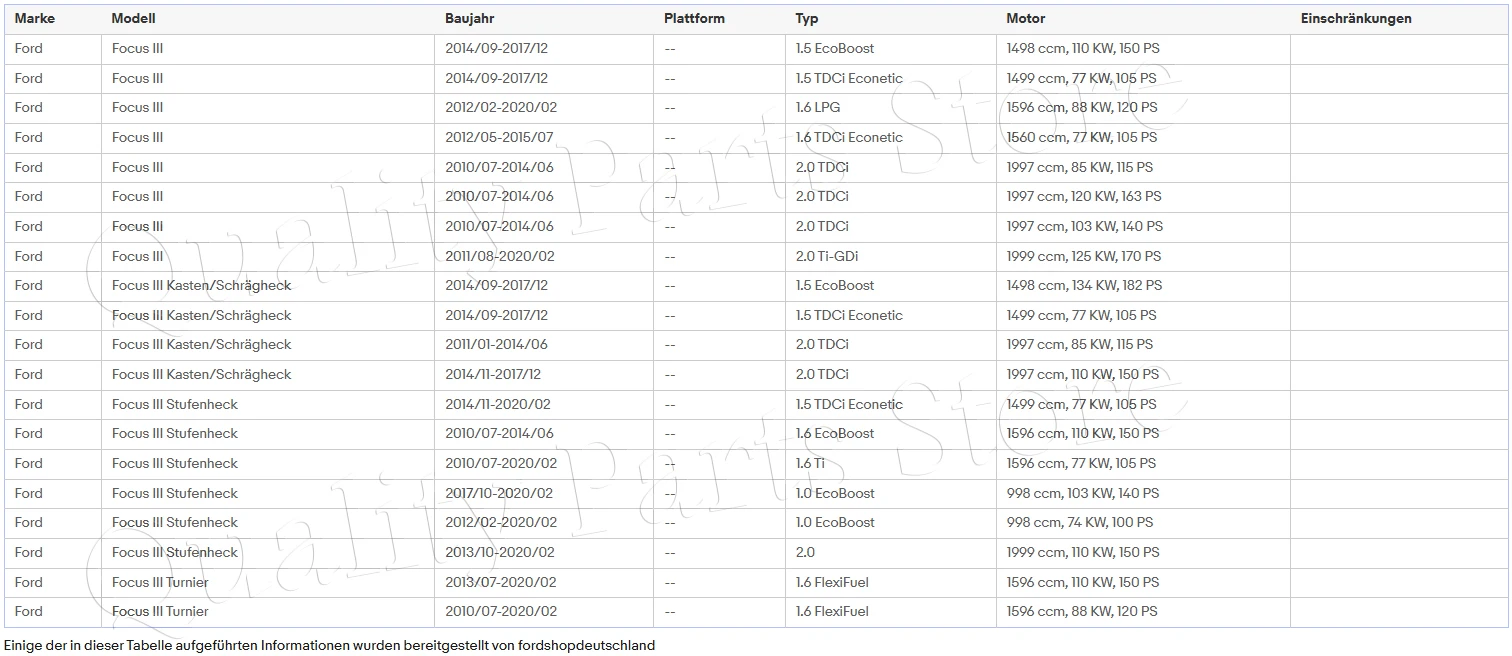Click the 1498 ccm, 134 KW, 182 PS cell
Viewport: 1512px width, 656px height.
coord(1143,286)
